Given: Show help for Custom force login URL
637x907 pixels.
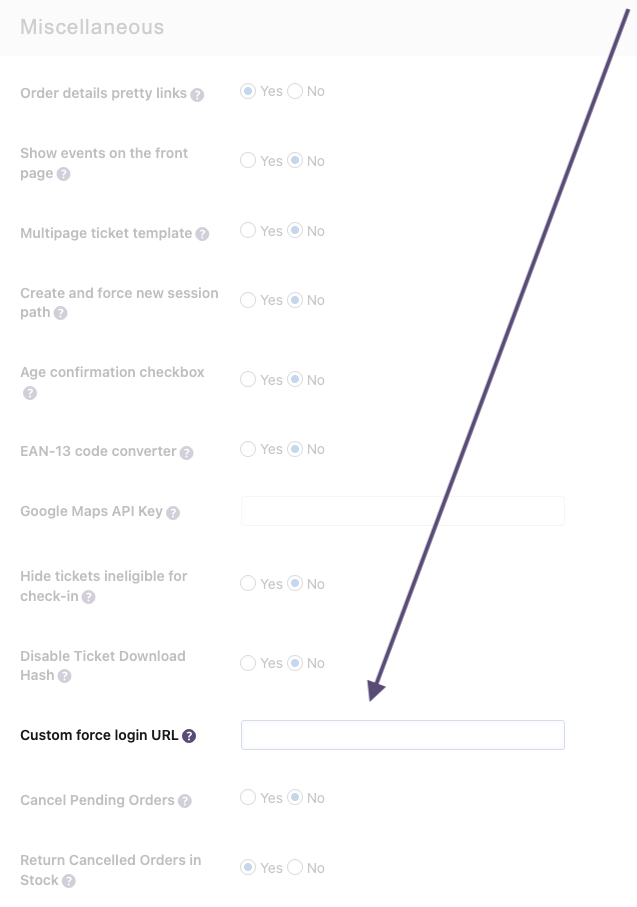Looking at the screenshot, I should pos(189,736).
